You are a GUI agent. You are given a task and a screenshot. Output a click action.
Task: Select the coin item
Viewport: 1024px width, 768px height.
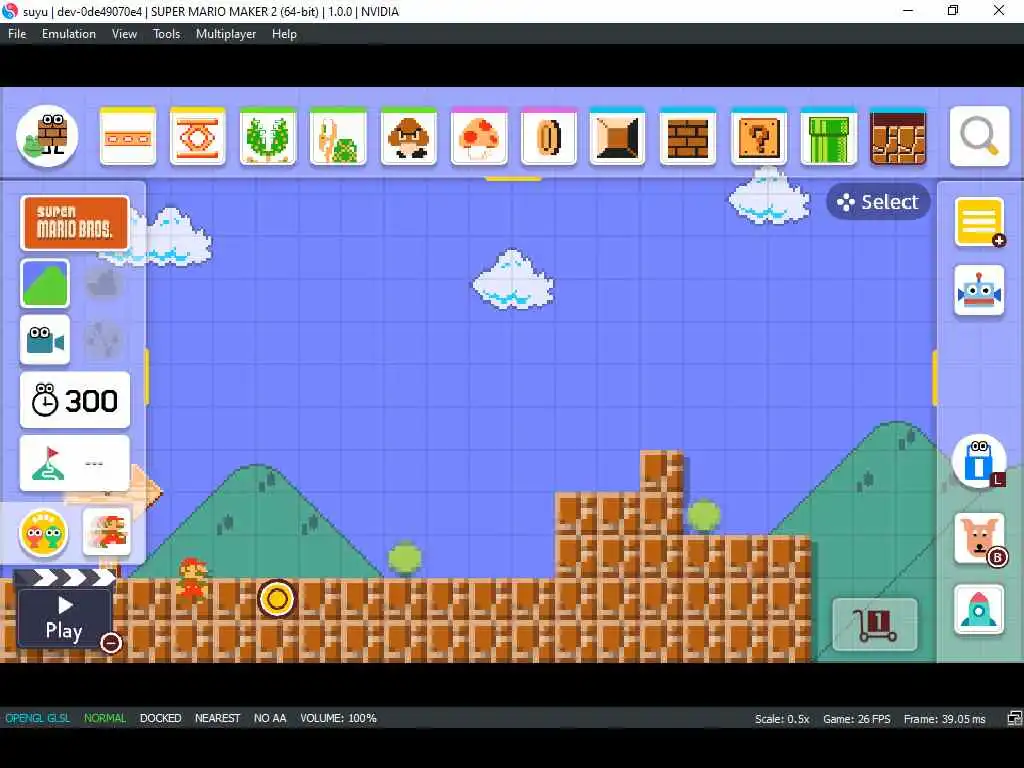[x=549, y=136]
